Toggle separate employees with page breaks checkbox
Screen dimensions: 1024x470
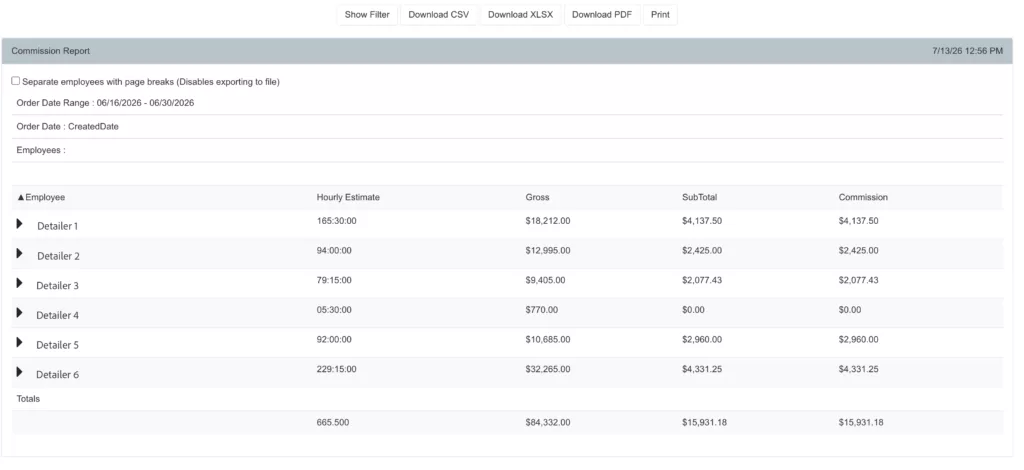(x=16, y=81)
